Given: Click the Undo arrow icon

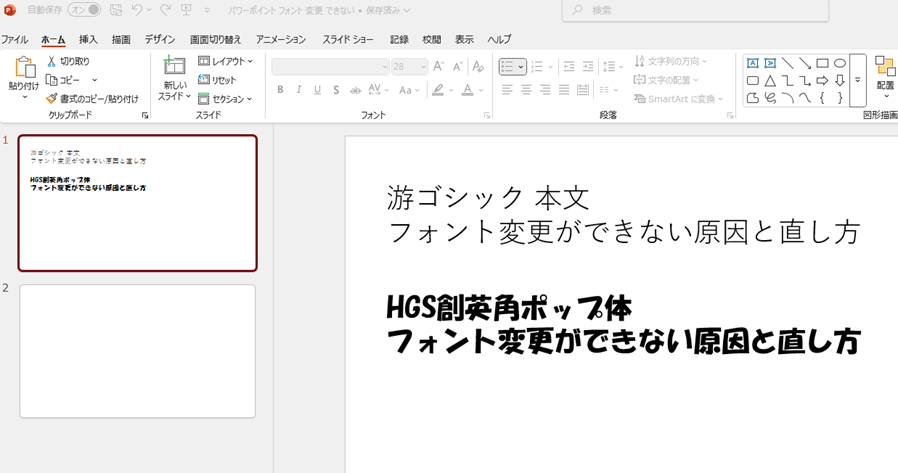Looking at the screenshot, I should pyautogui.click(x=137, y=10).
